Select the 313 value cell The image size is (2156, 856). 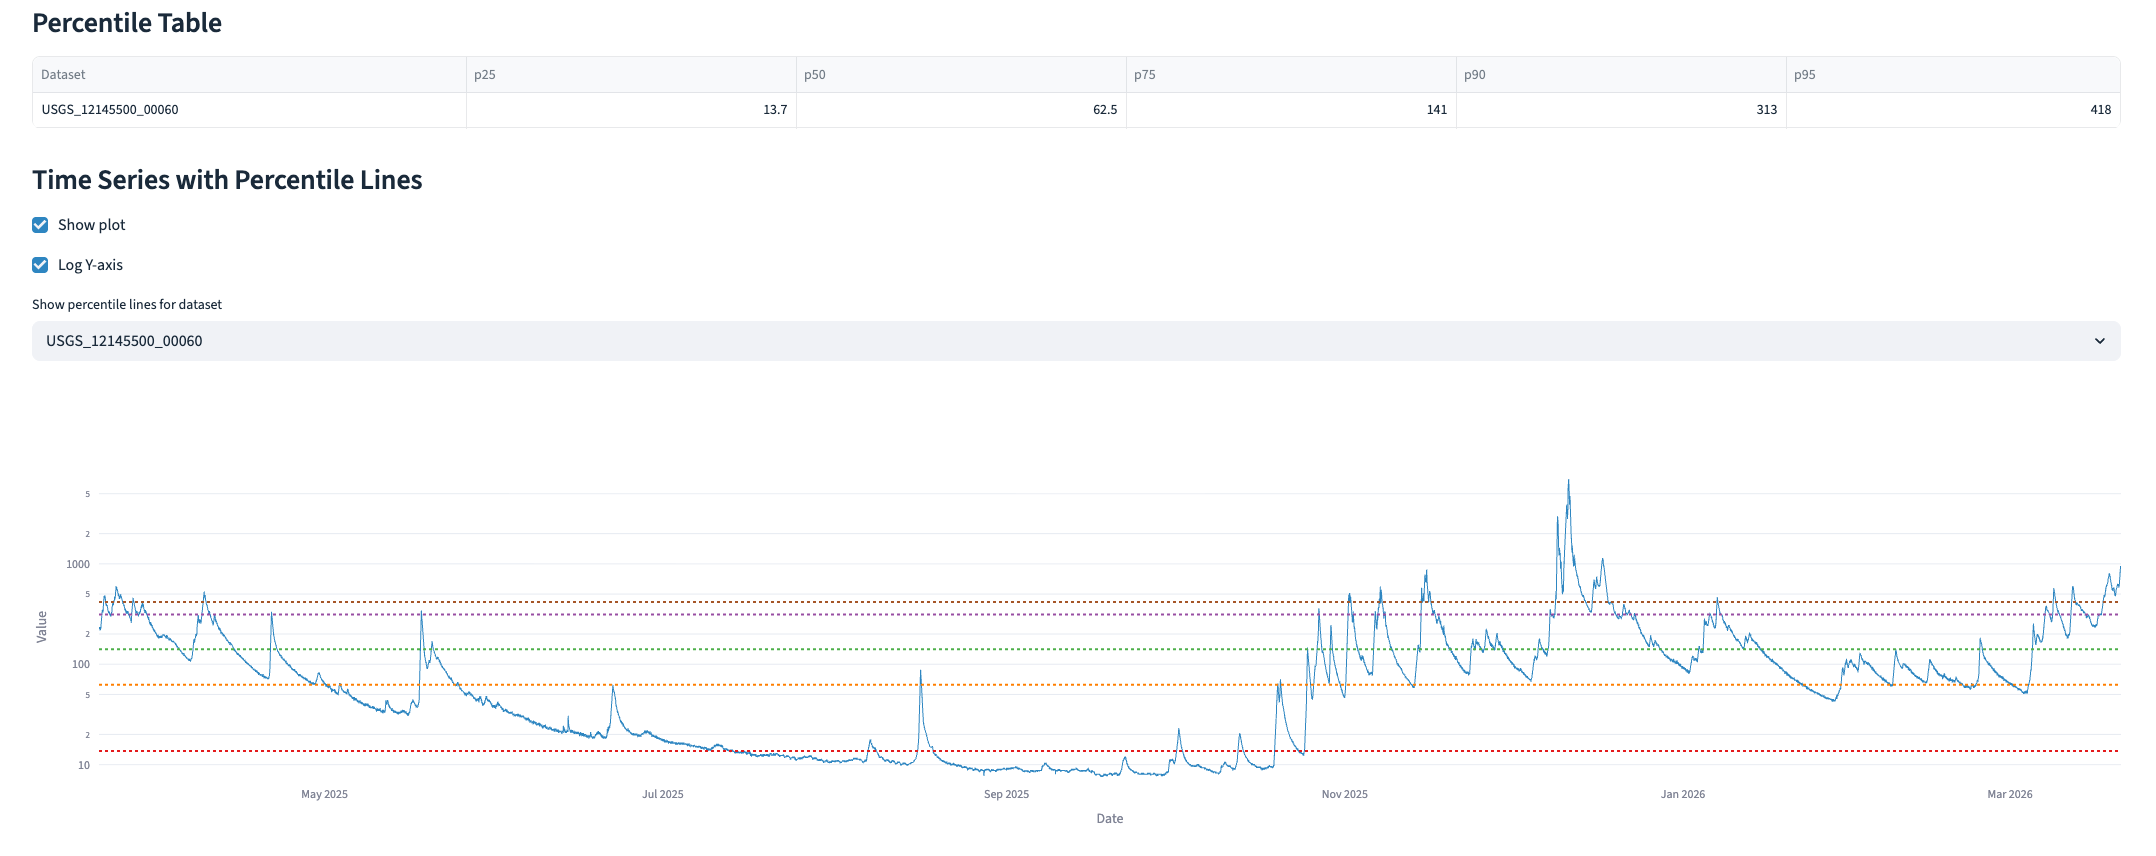click(x=1621, y=110)
